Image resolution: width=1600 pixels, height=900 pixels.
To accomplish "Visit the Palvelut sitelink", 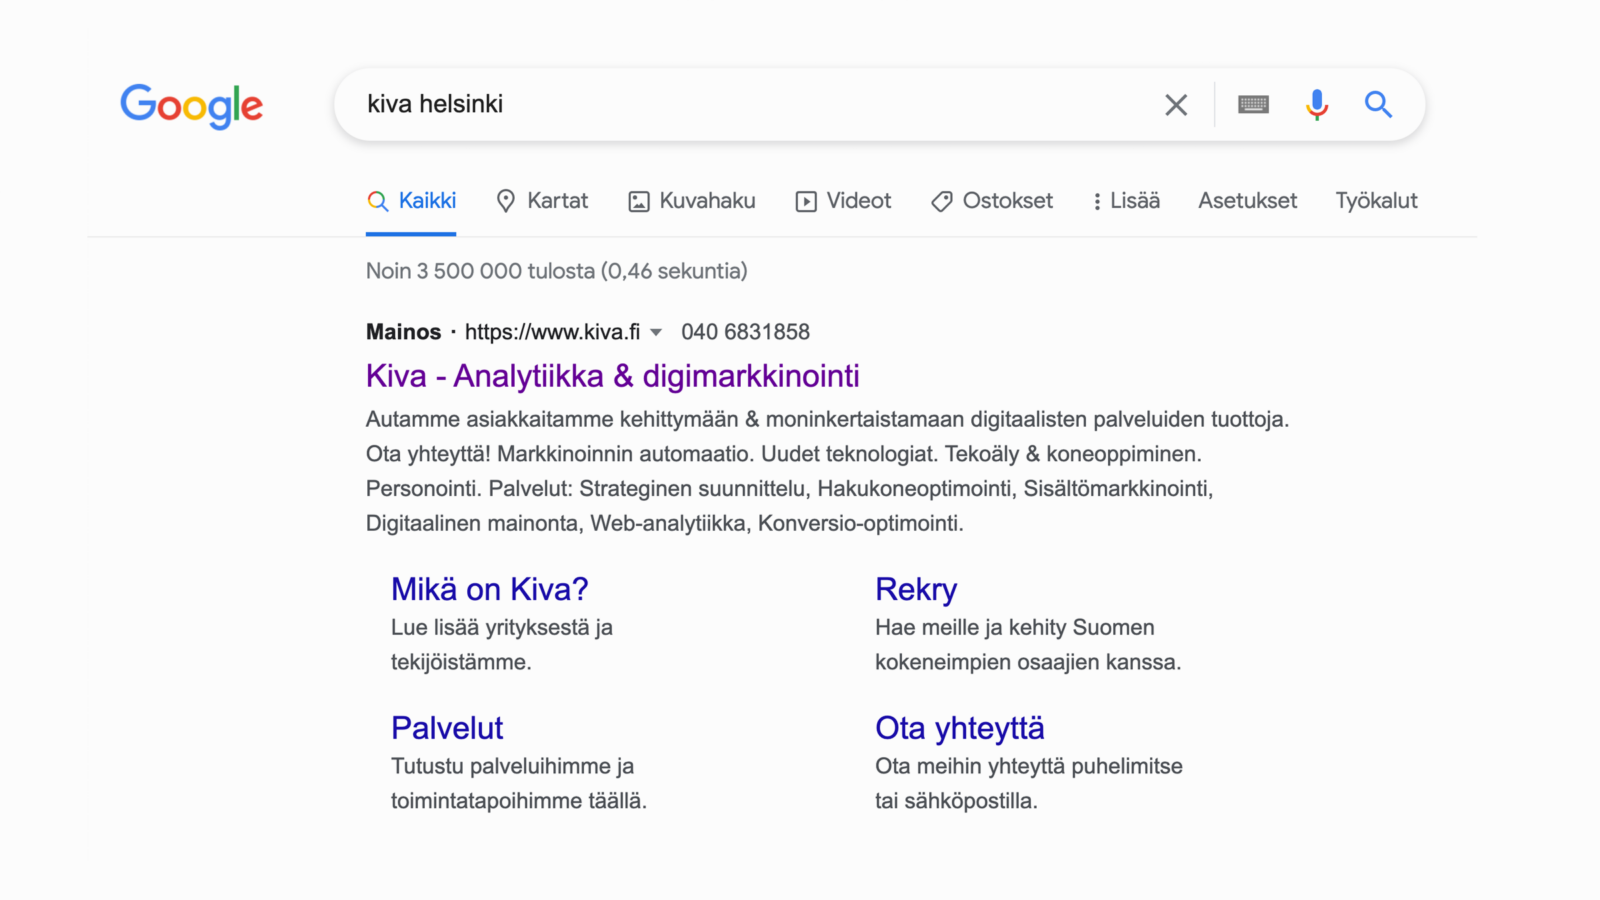I will pos(447,728).
